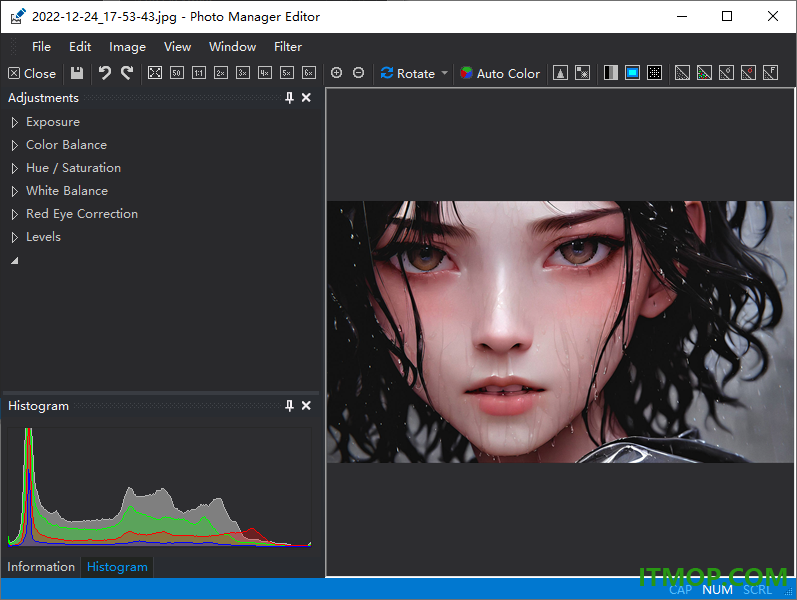Pin the Adjustments panel
The height and width of the screenshot is (600, 797).
click(289, 98)
